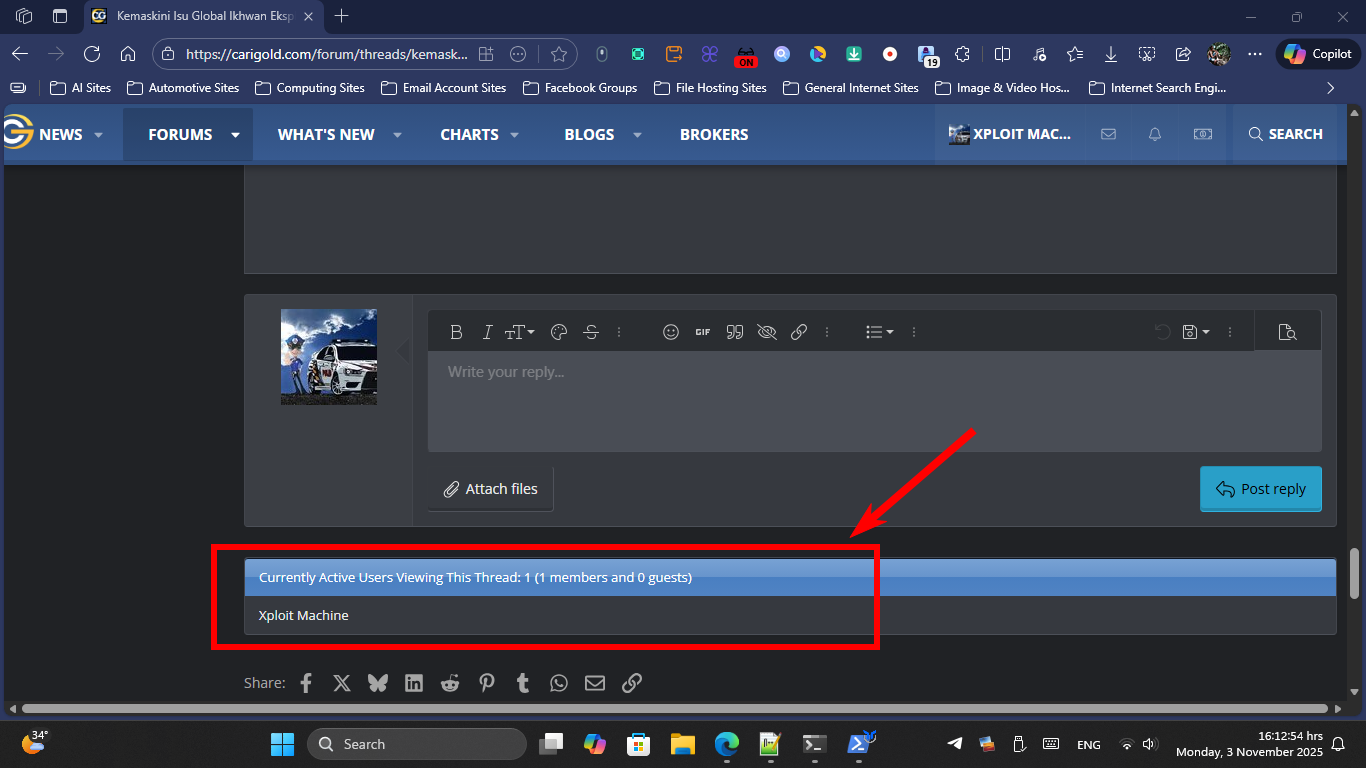This screenshot has width=1366, height=768.
Task: Open the text color palette tool
Action: (x=559, y=332)
